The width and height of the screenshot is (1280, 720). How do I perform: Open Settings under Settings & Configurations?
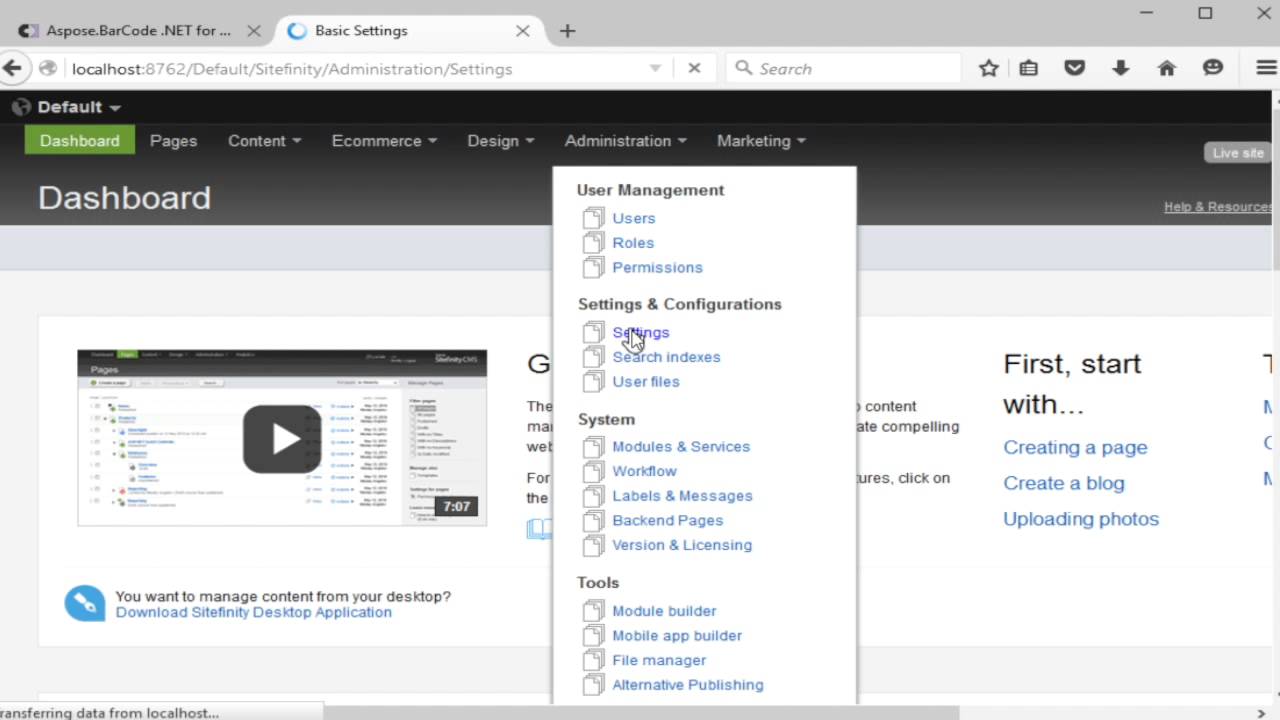(641, 332)
